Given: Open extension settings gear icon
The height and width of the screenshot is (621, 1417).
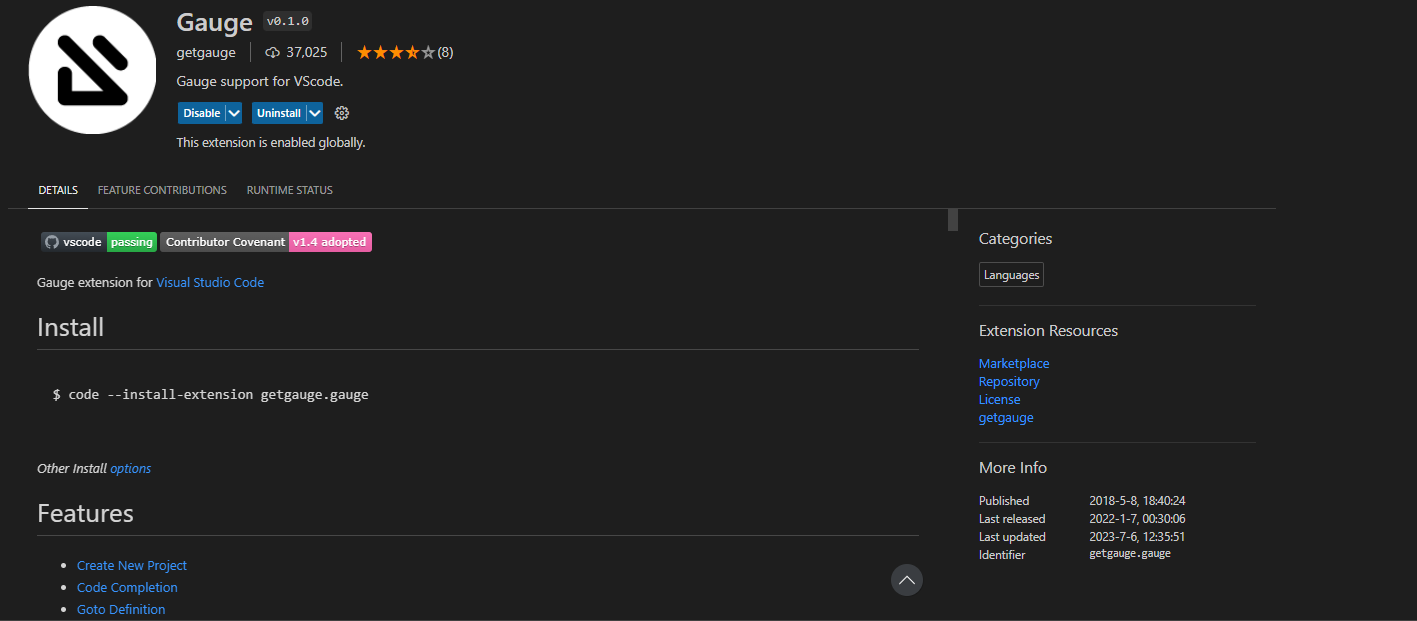Looking at the screenshot, I should (x=342, y=113).
